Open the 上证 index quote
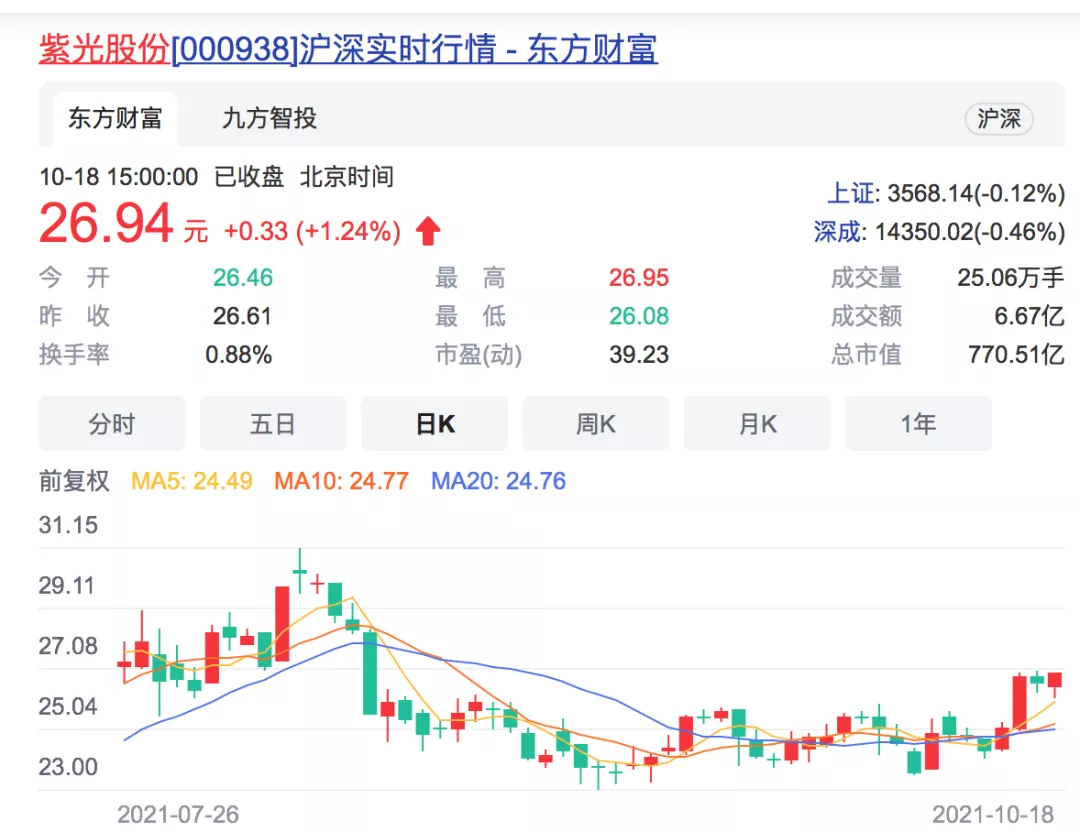Viewport: 1080px width, 832px height. tap(850, 193)
